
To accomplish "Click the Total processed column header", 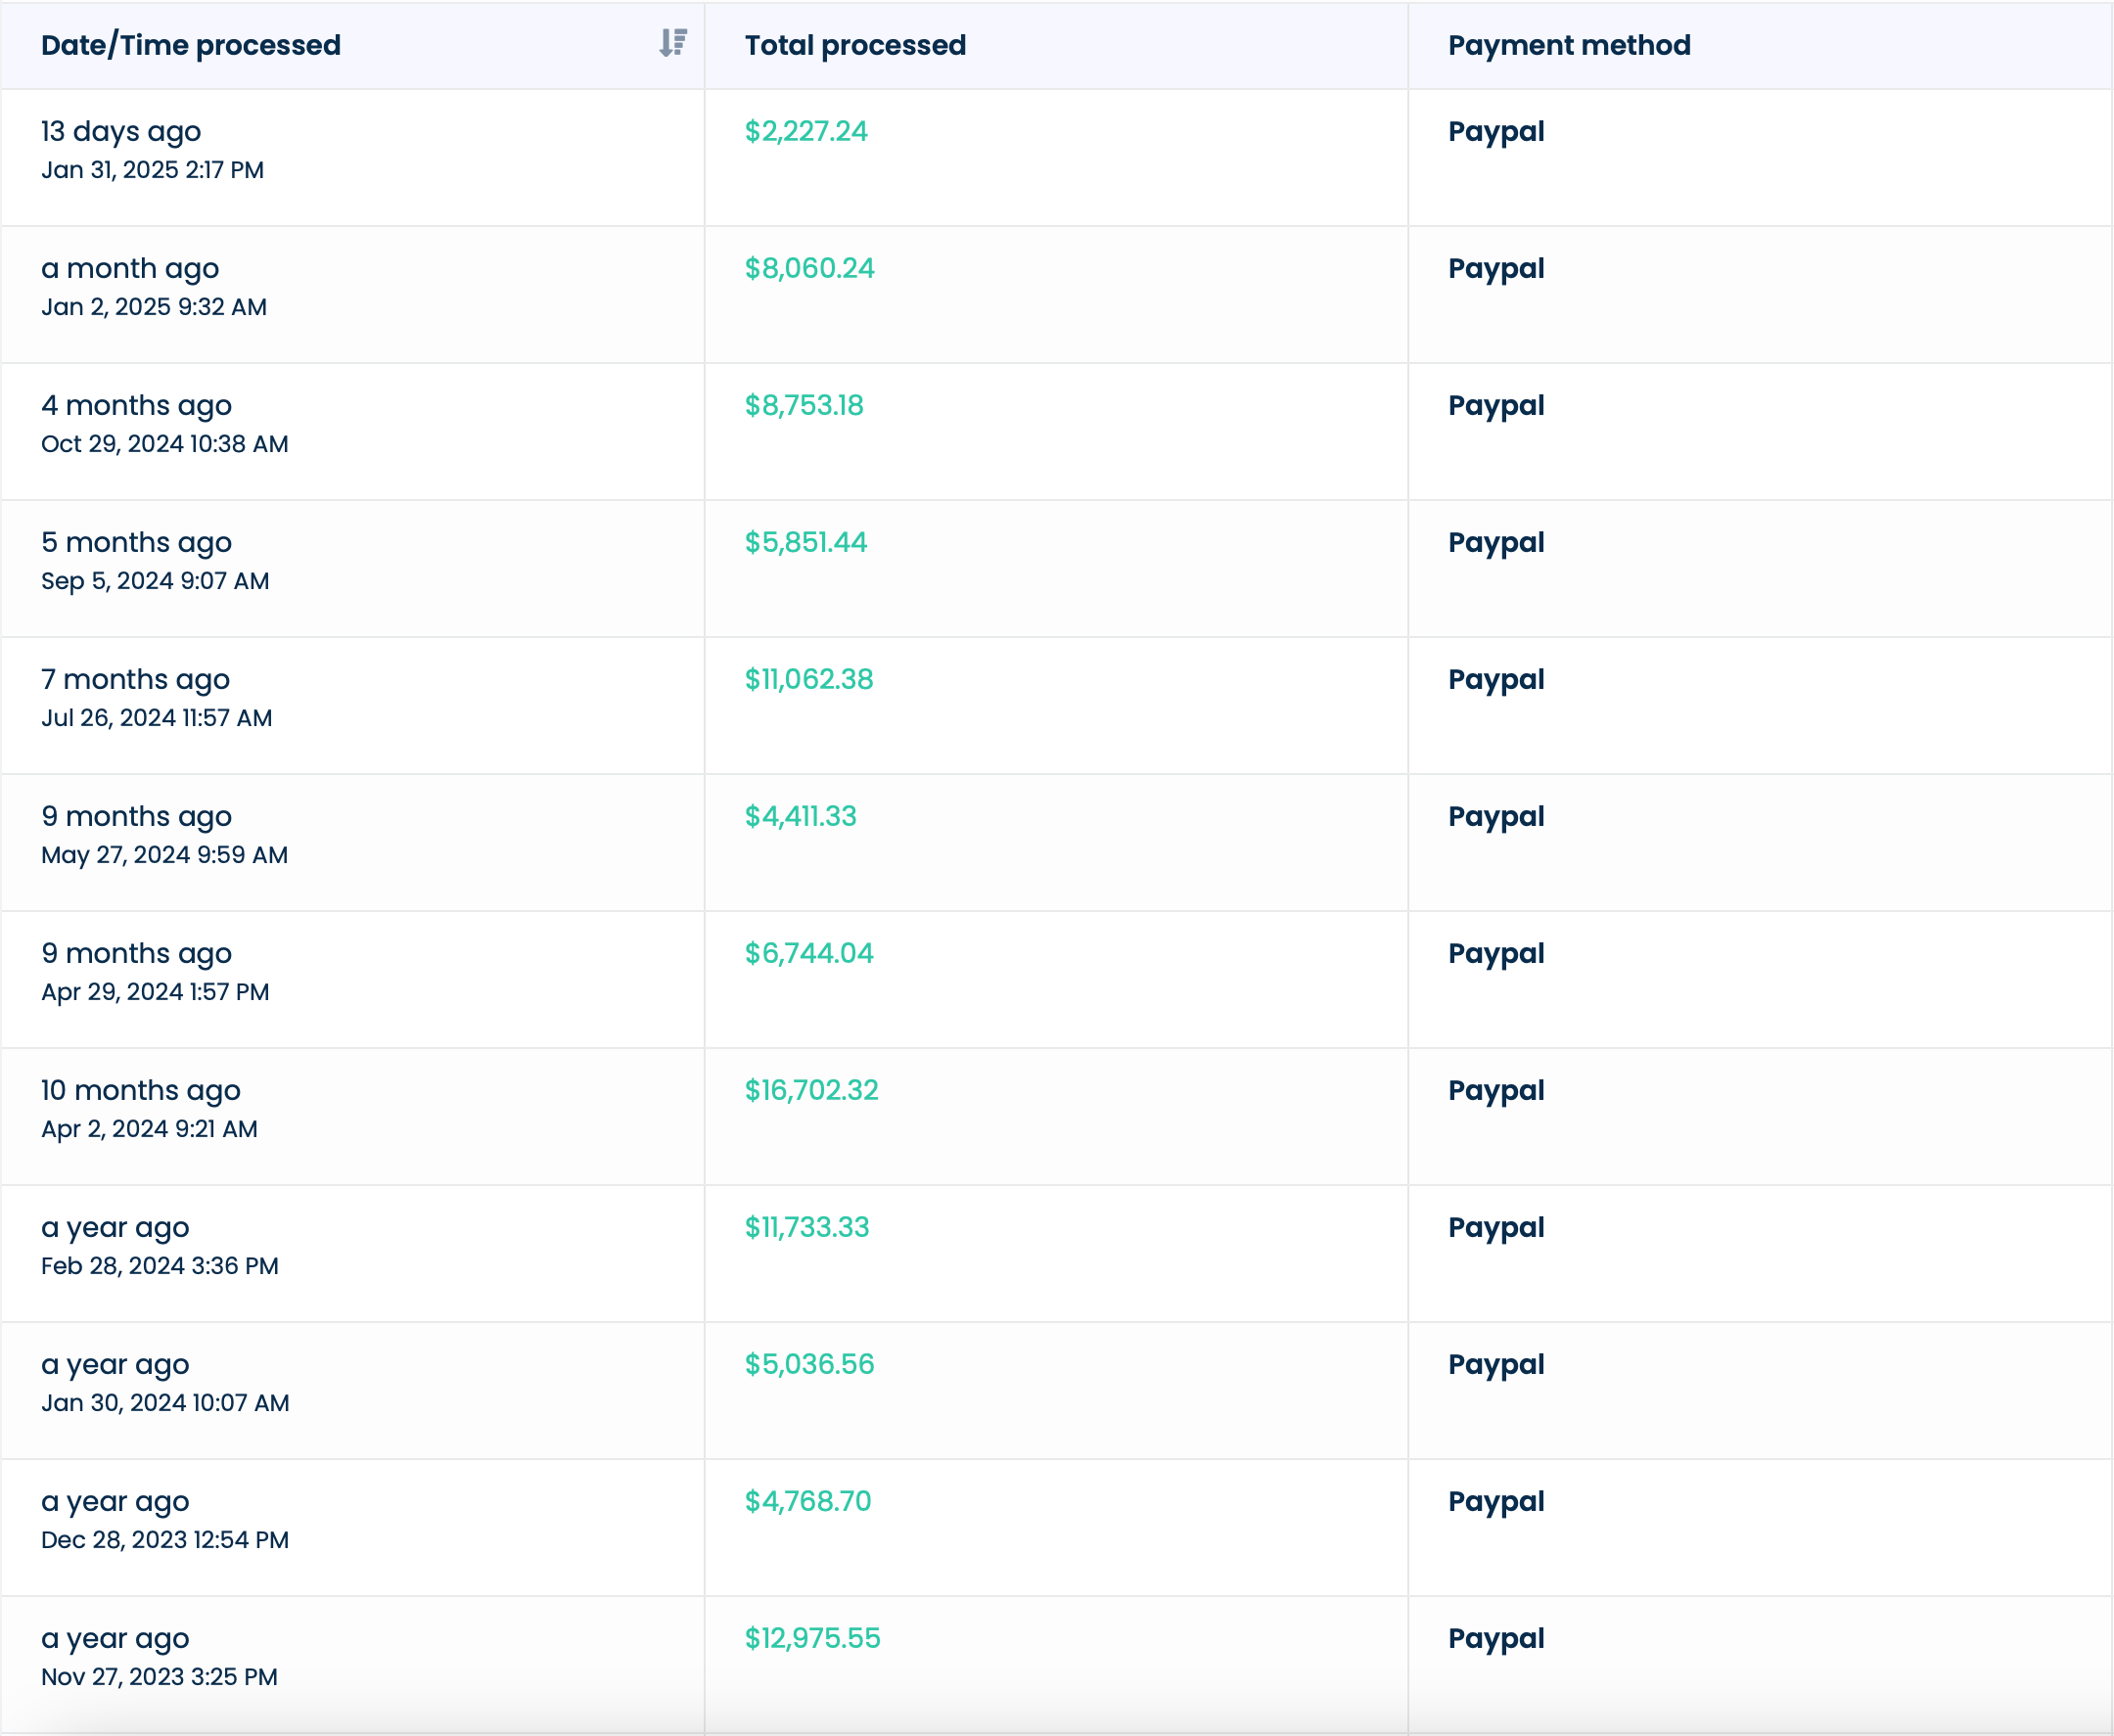I will [855, 45].
